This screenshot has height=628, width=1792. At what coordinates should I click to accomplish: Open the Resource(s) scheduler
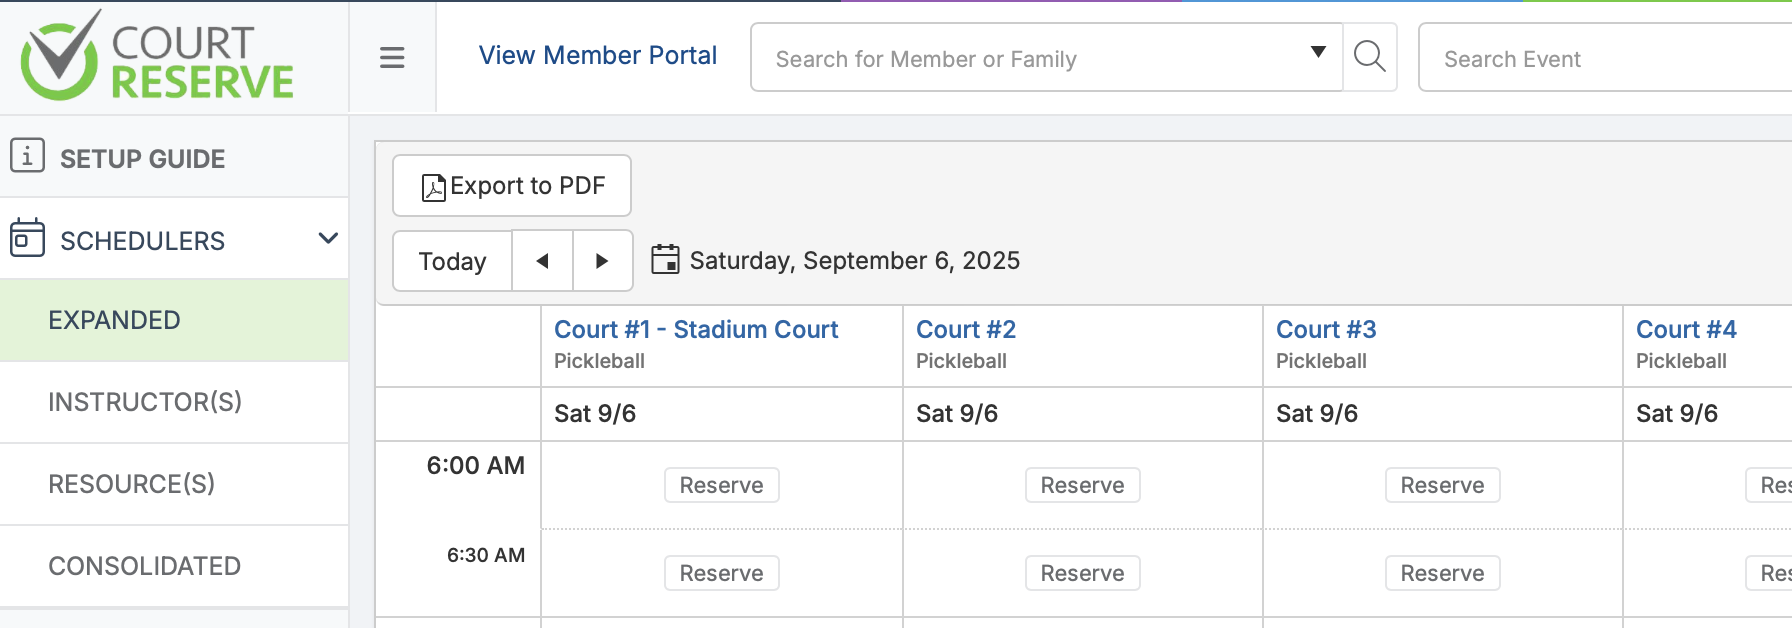tap(131, 484)
